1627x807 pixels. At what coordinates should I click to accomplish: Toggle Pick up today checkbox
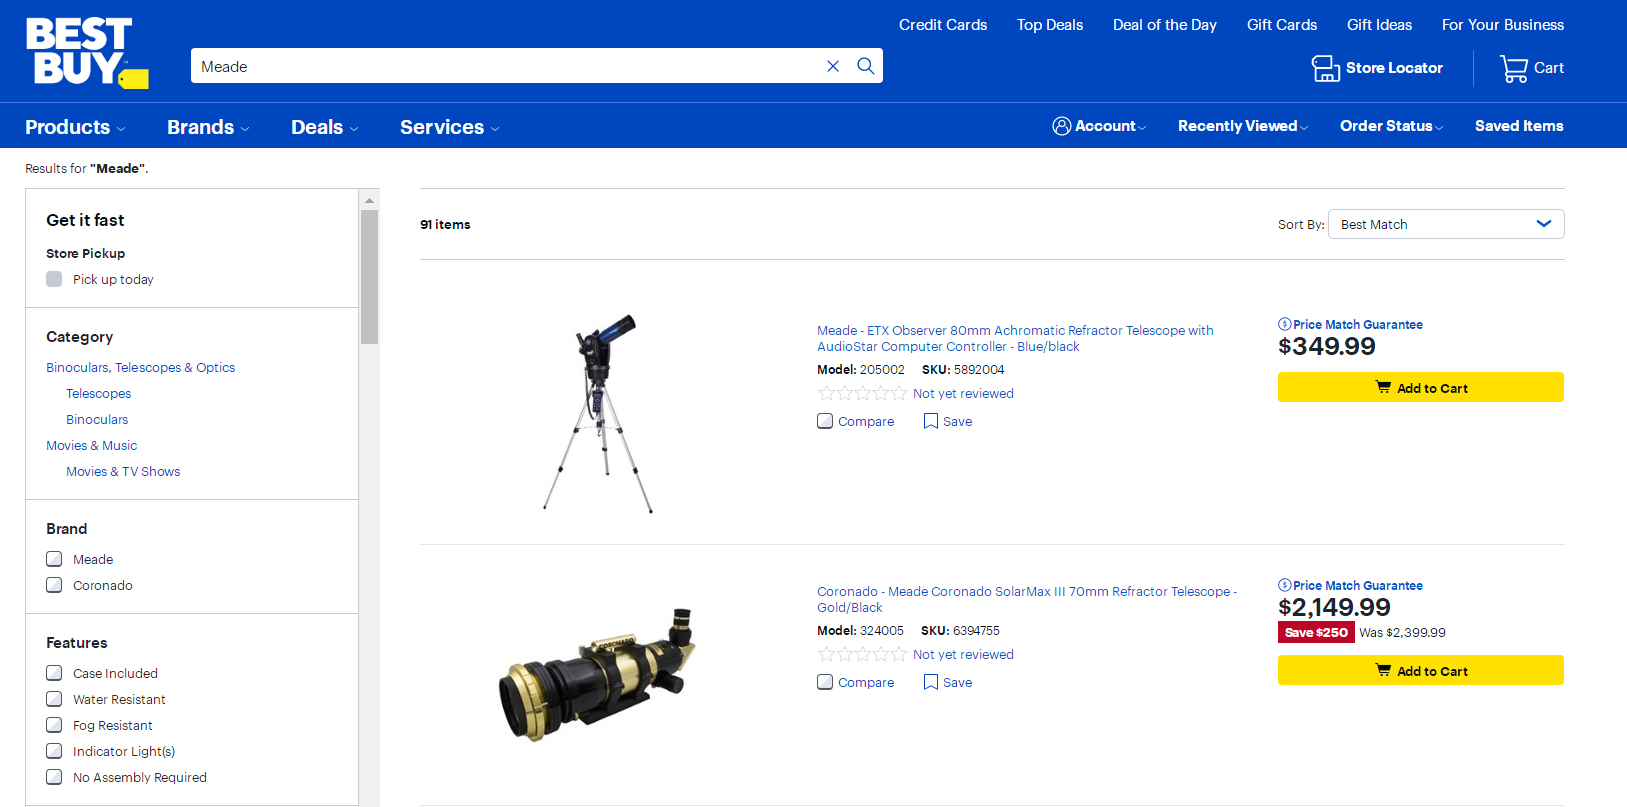pyautogui.click(x=54, y=279)
